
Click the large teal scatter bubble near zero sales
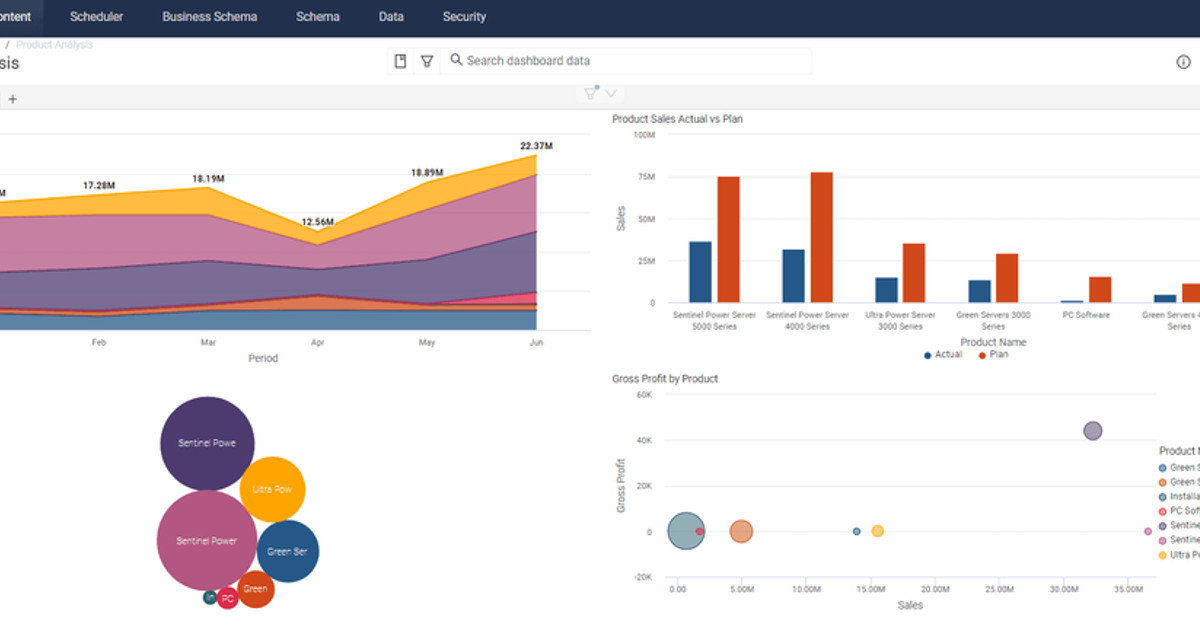point(685,532)
